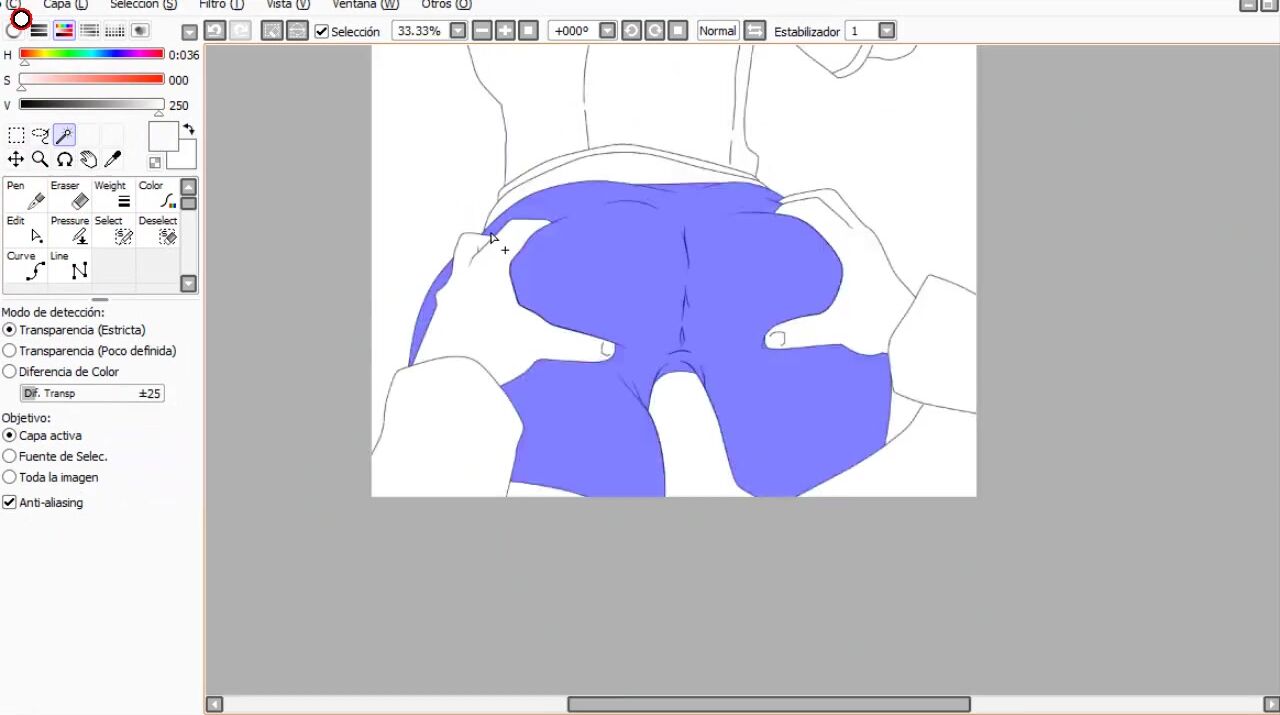1280x715 pixels.
Task: Select the Eraser linework tool
Action: (70, 195)
